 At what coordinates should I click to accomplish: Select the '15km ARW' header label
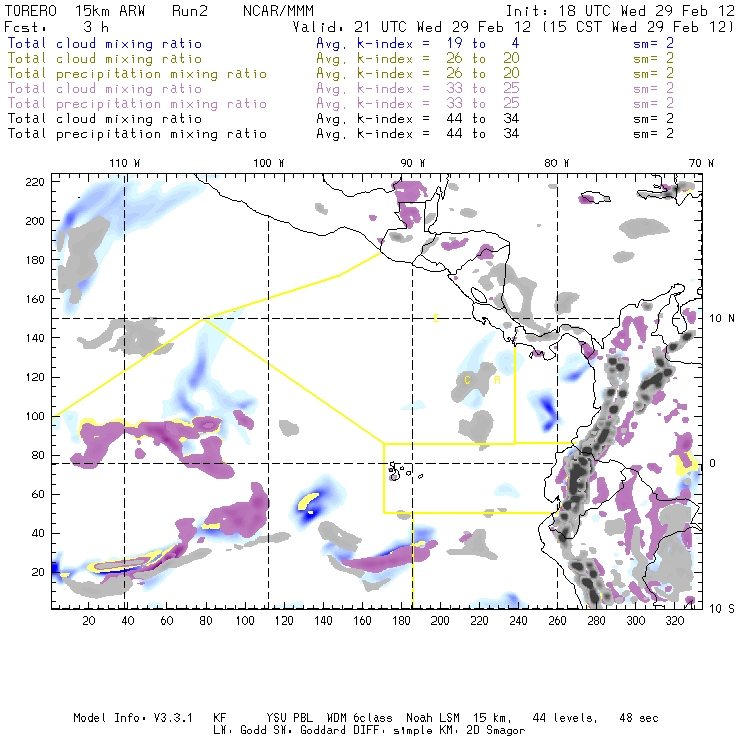click(x=110, y=11)
